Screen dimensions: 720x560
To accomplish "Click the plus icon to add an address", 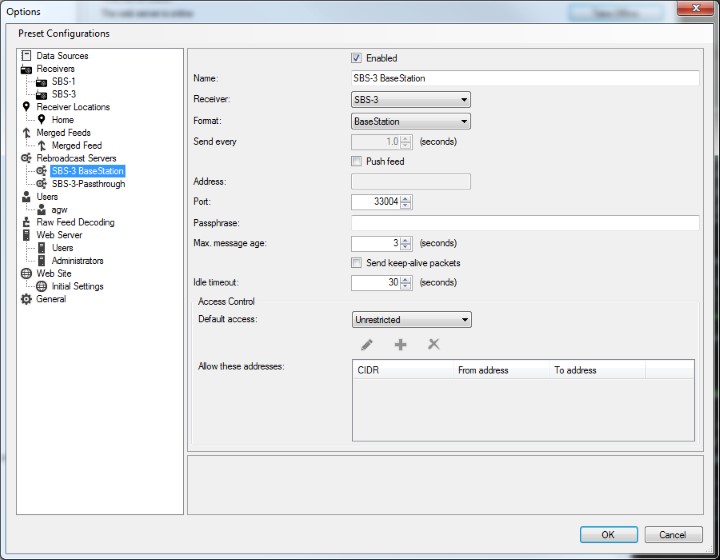I will tap(400, 344).
